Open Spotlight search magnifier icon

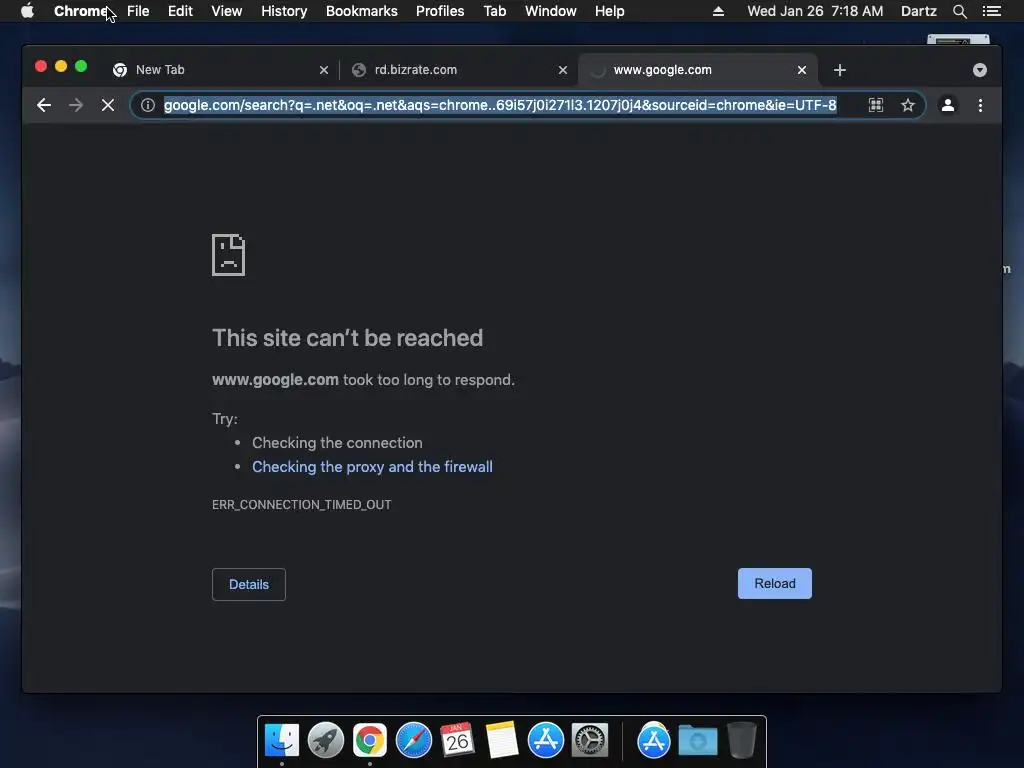(x=959, y=11)
